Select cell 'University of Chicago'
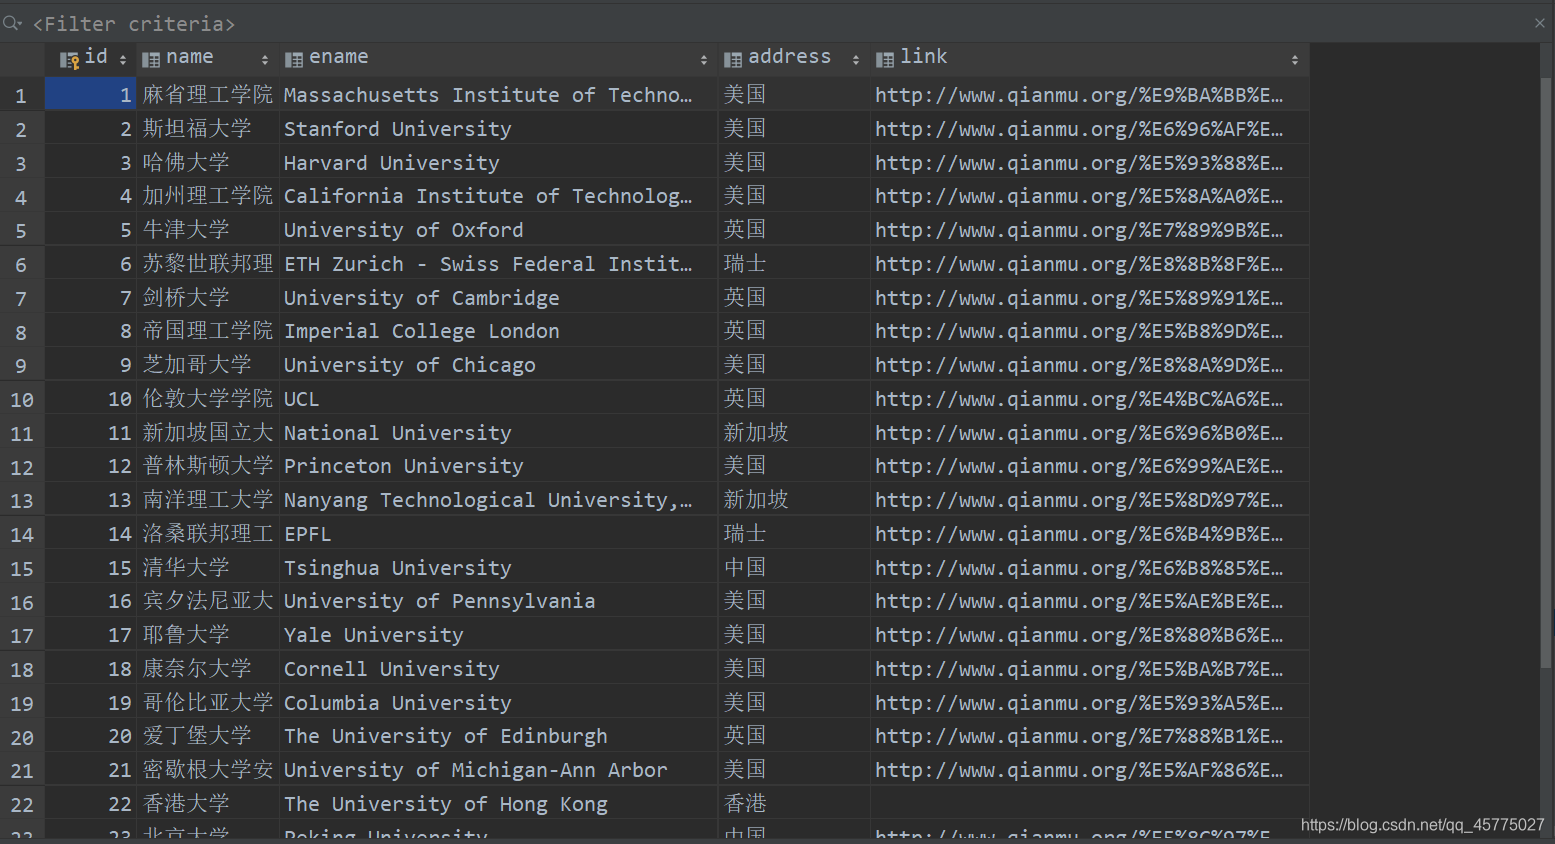Image resolution: width=1555 pixels, height=844 pixels. [498, 365]
